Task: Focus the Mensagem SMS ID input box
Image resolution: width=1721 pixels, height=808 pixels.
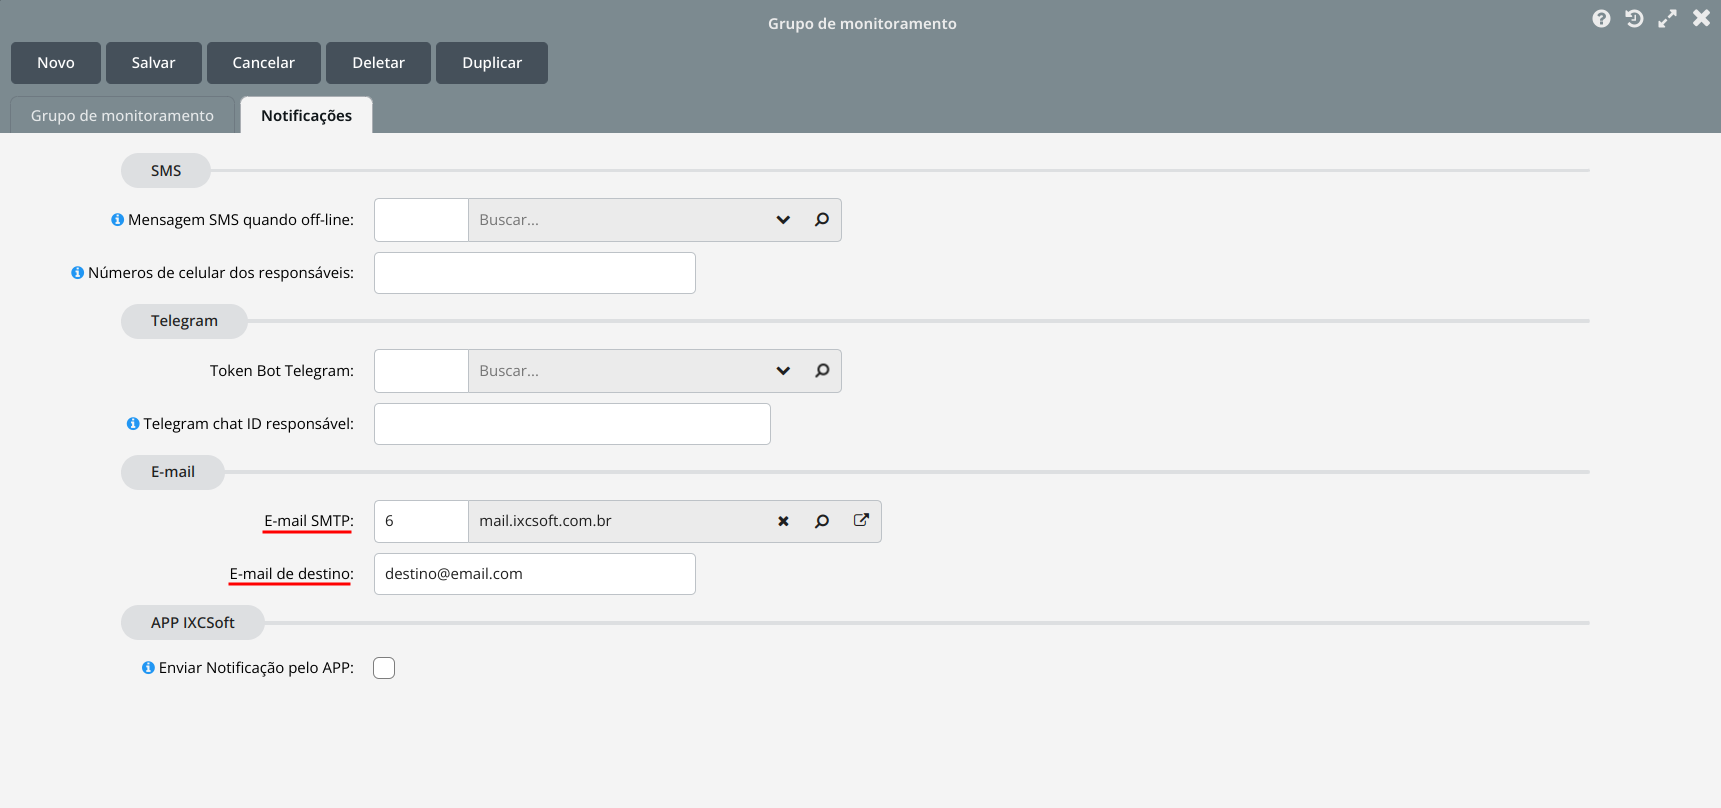Action: pyautogui.click(x=421, y=220)
